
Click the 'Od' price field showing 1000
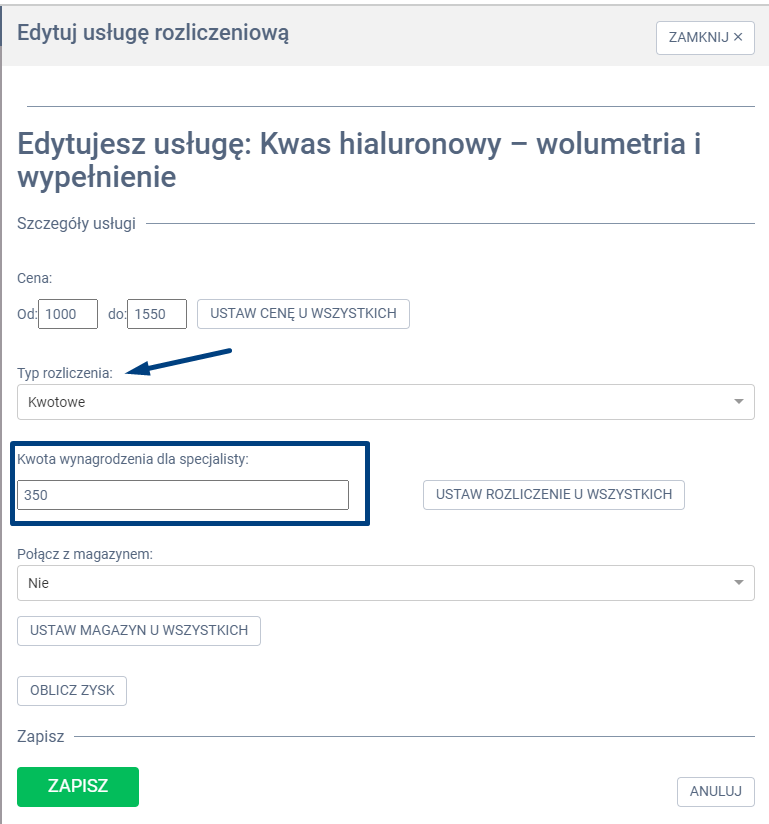[68, 314]
